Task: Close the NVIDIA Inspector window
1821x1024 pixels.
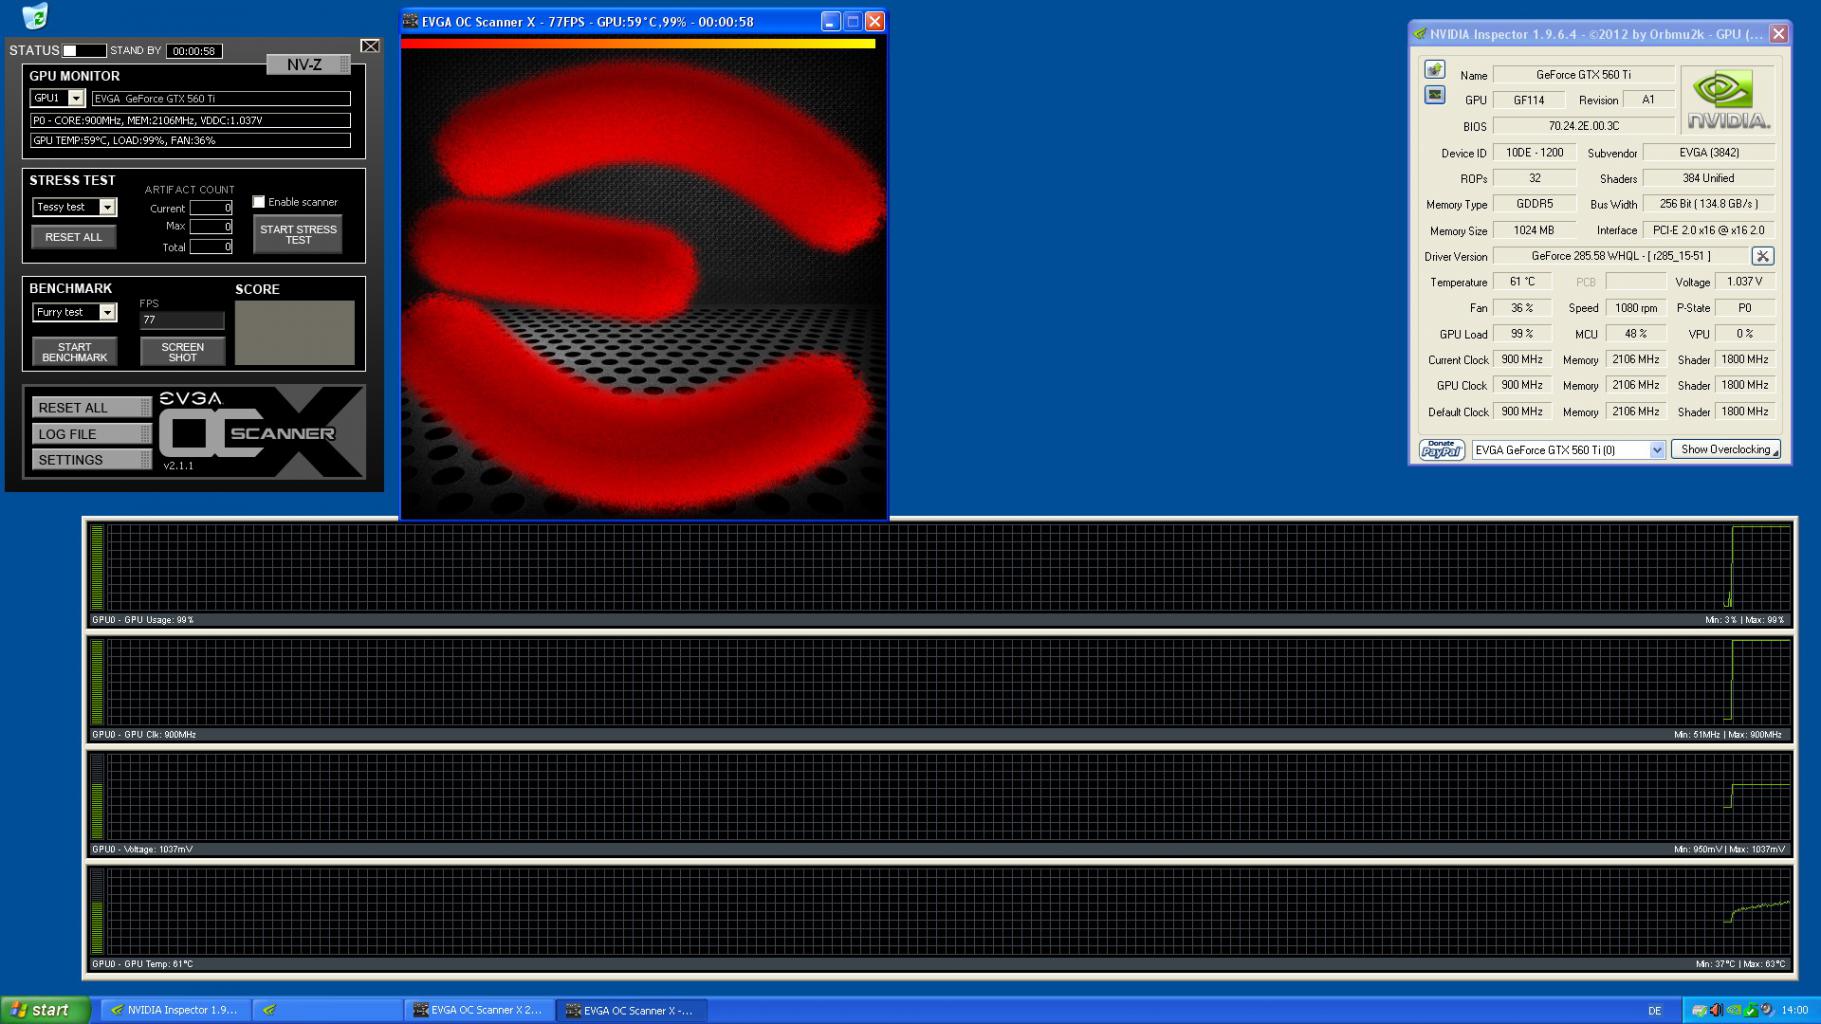Action: [x=1779, y=34]
